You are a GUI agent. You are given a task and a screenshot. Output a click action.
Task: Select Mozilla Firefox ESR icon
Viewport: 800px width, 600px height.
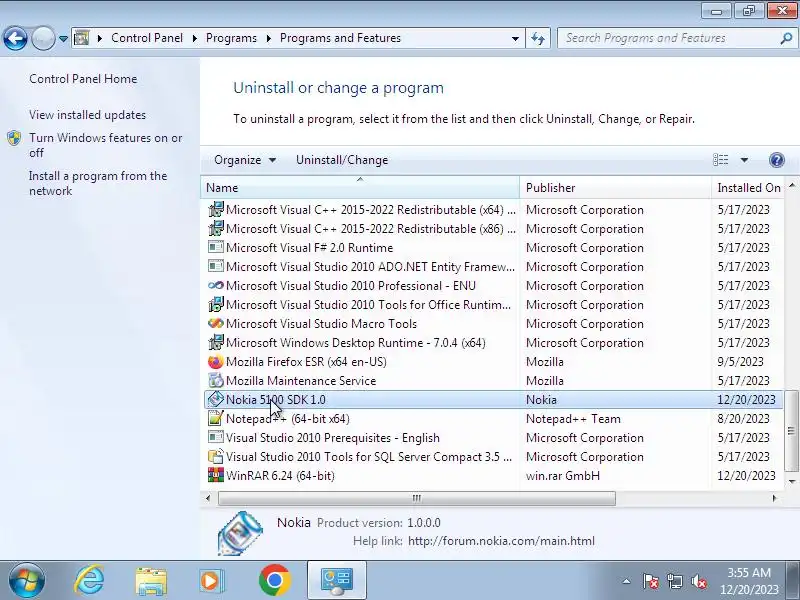216,362
